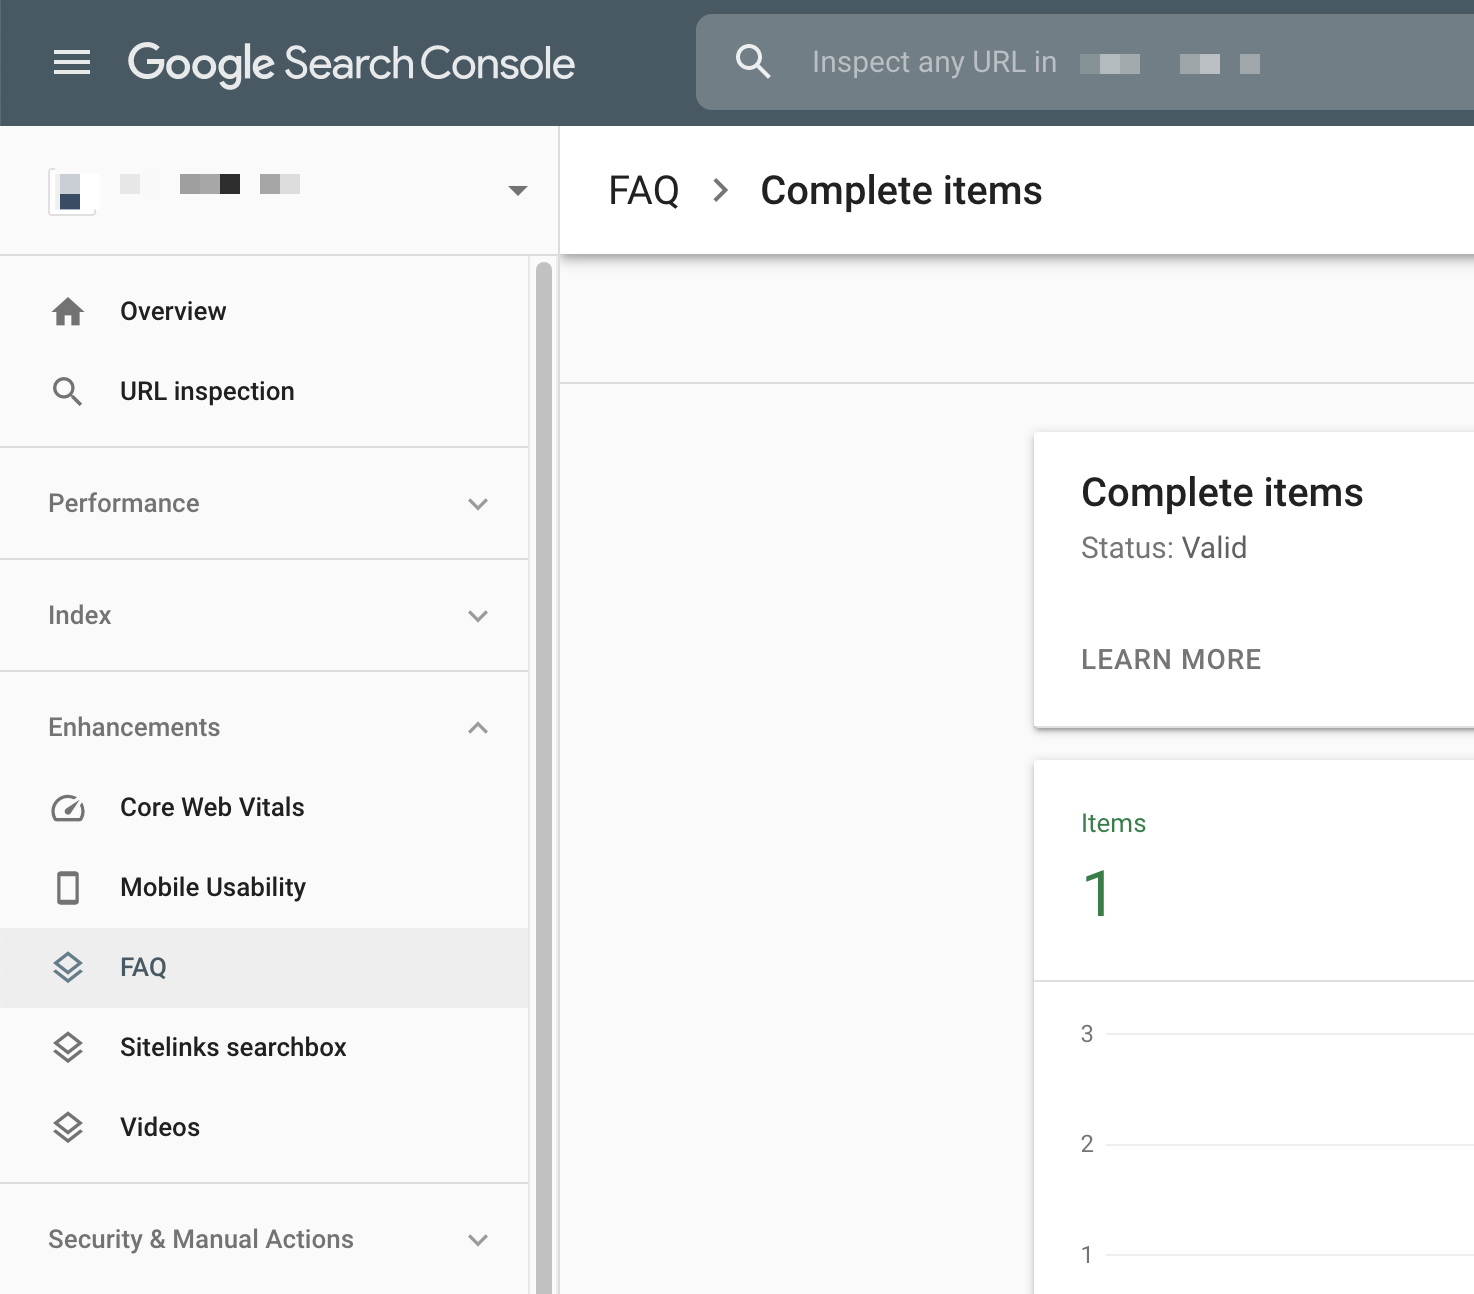
Task: Click chart axis label 2
Action: (x=1087, y=1144)
